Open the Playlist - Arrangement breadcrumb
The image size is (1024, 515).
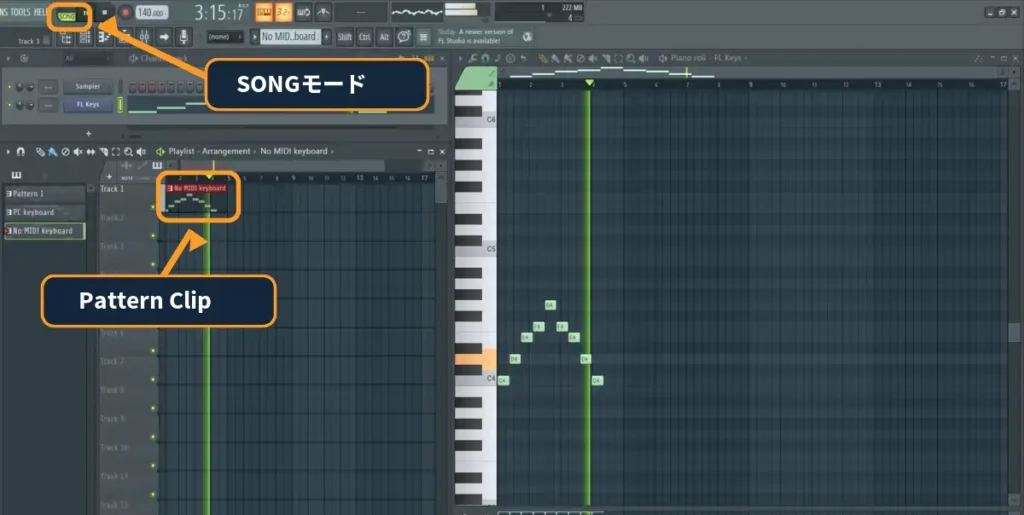pos(209,151)
